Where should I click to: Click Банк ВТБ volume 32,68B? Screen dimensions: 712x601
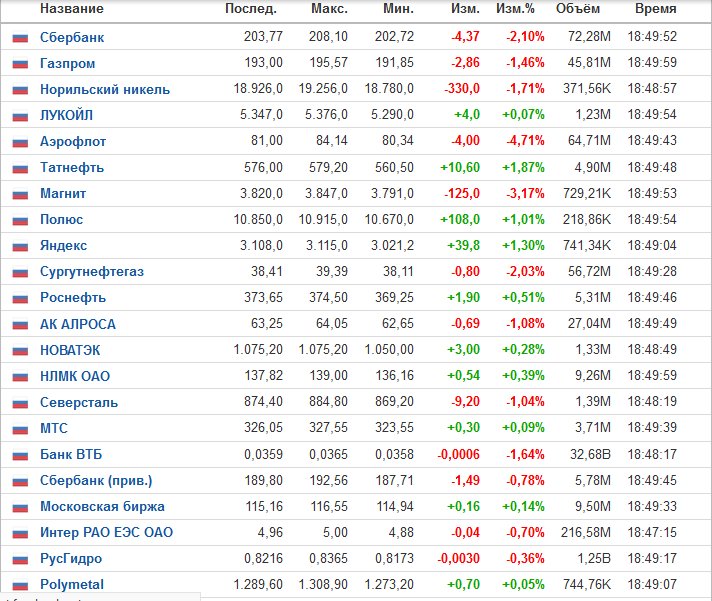tap(590, 454)
